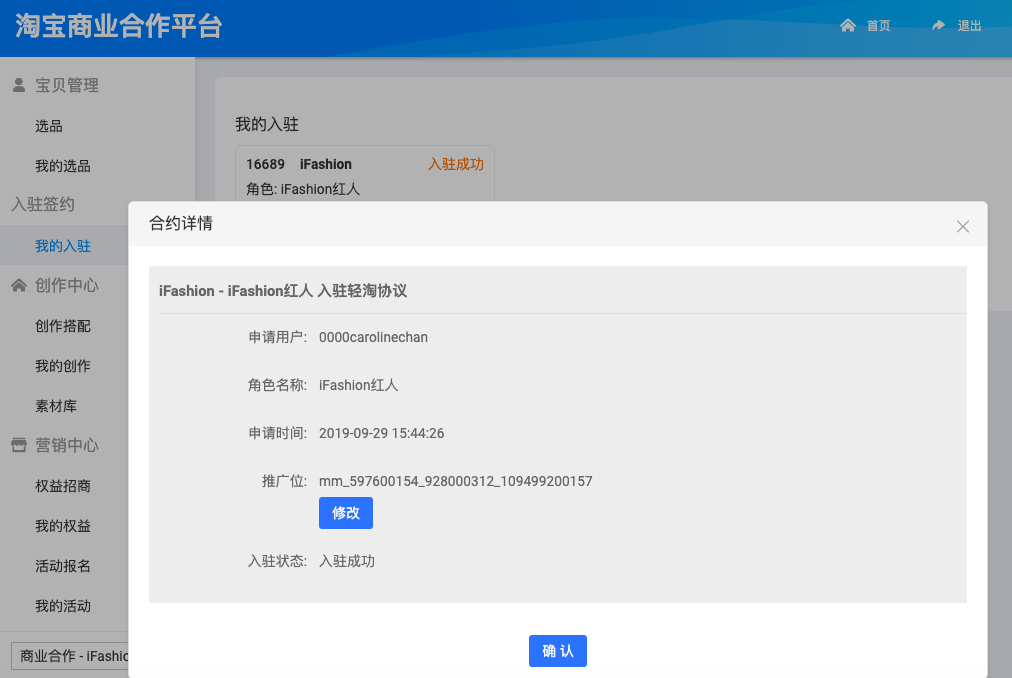Open 活动报名 in the sidebar

click(63, 566)
